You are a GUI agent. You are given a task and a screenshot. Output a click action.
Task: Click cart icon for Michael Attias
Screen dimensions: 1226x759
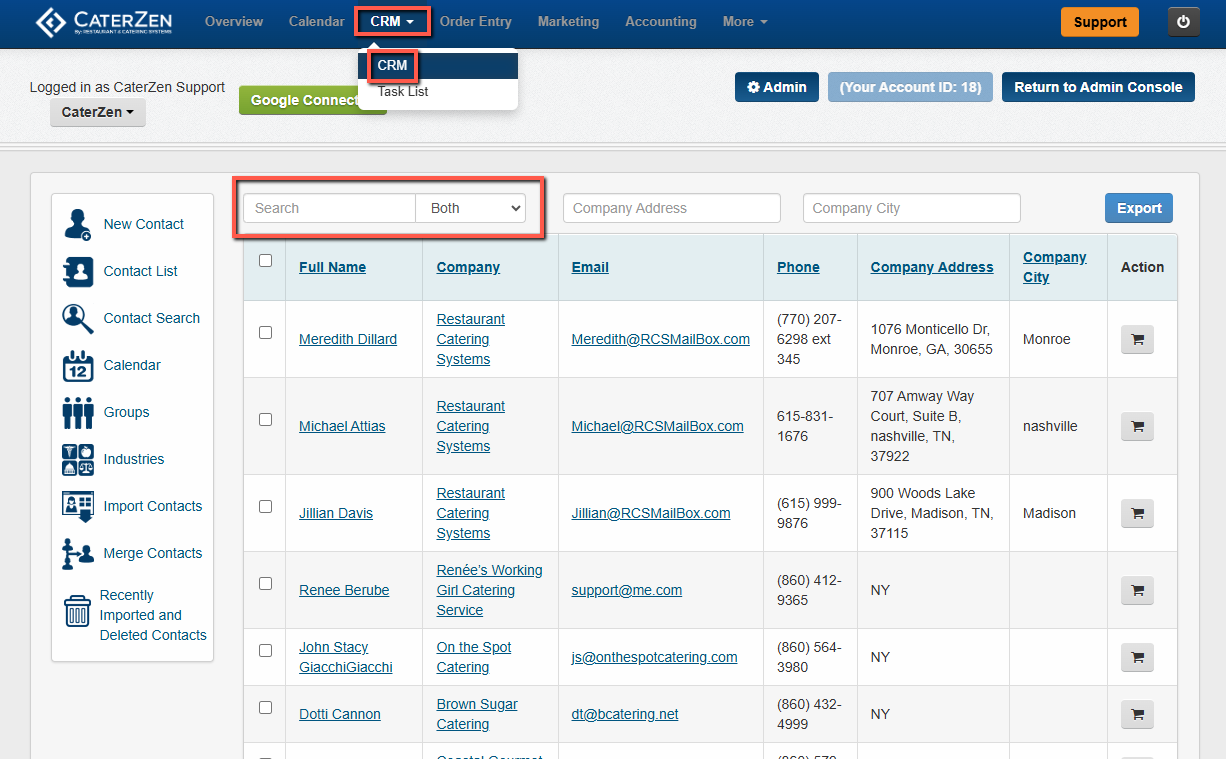coord(1137,426)
